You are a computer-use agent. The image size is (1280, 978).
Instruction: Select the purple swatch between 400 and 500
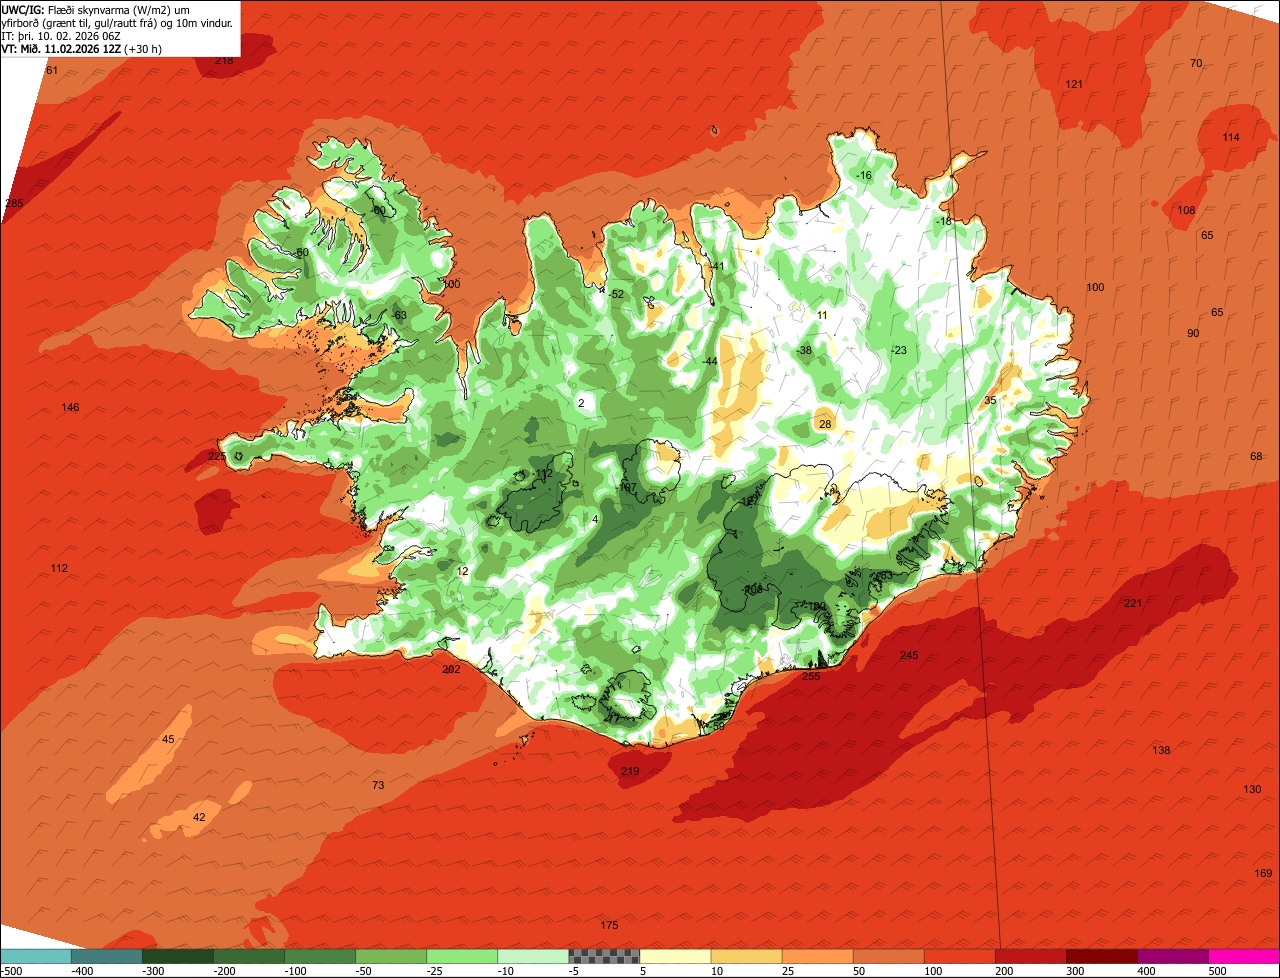[1172, 956]
